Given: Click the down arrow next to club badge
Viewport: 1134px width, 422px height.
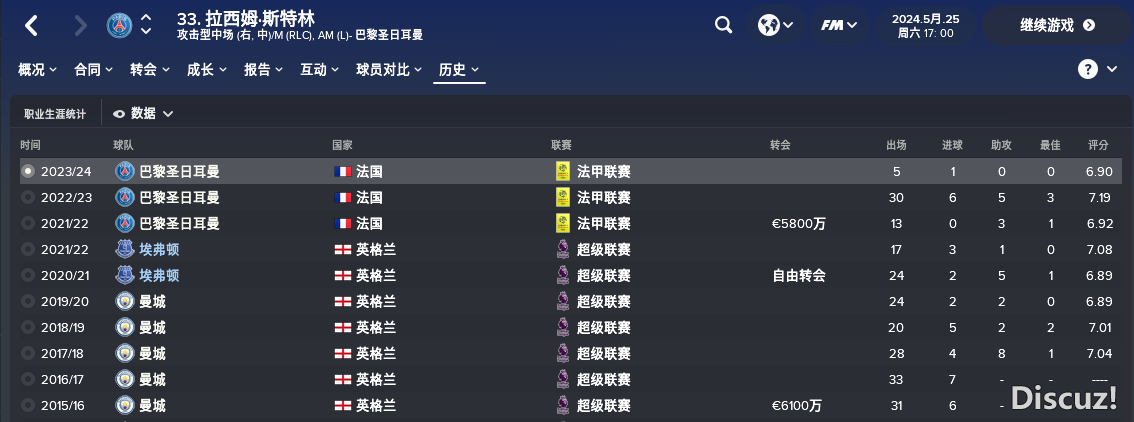Looking at the screenshot, I should [x=146, y=32].
